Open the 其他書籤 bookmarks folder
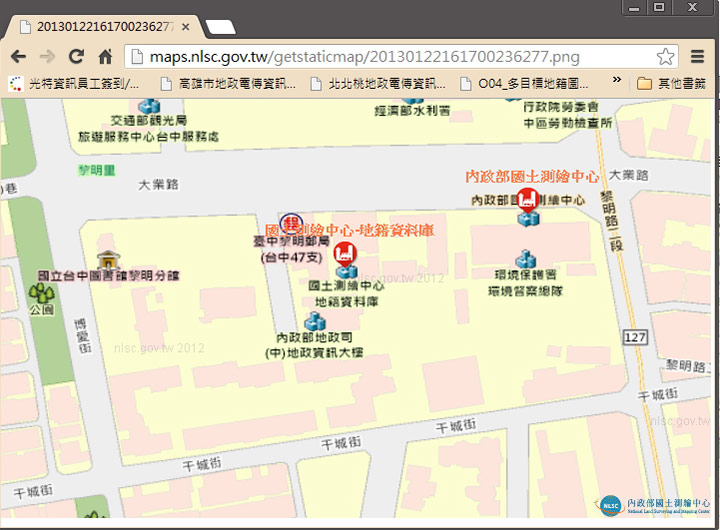 pyautogui.click(x=671, y=84)
